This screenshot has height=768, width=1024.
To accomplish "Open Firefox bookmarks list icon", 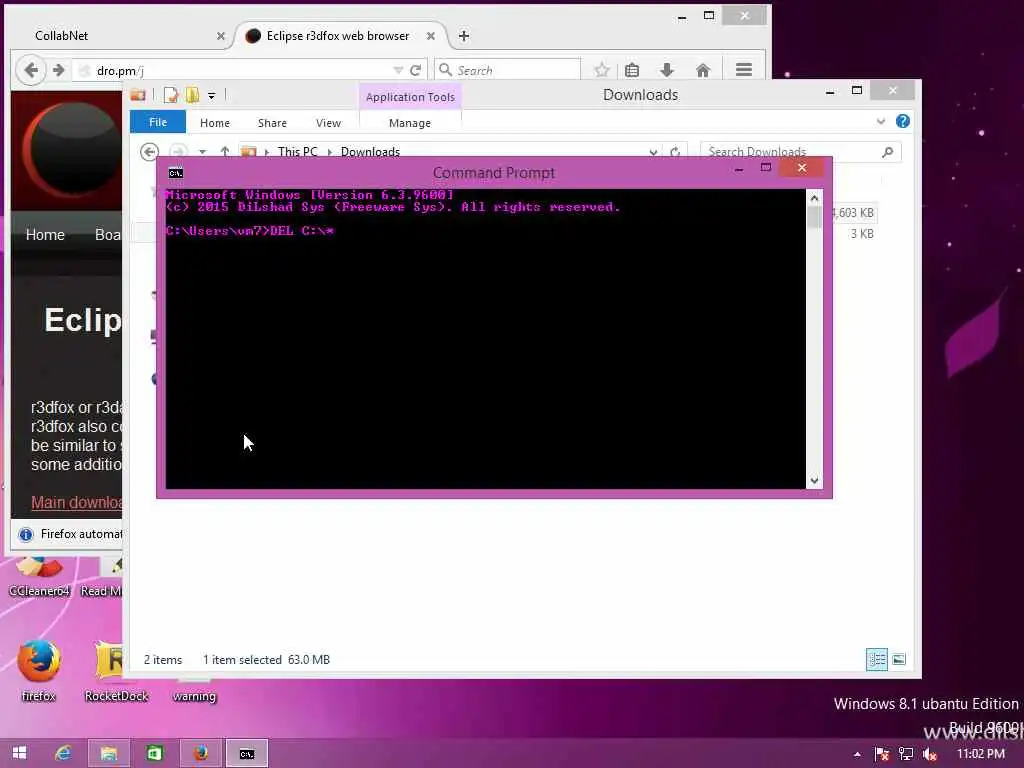I will click(x=632, y=70).
